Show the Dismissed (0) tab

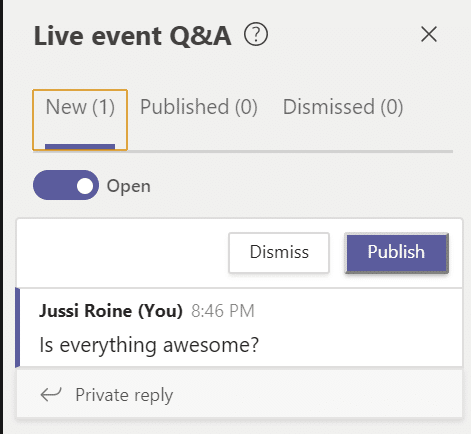343,107
